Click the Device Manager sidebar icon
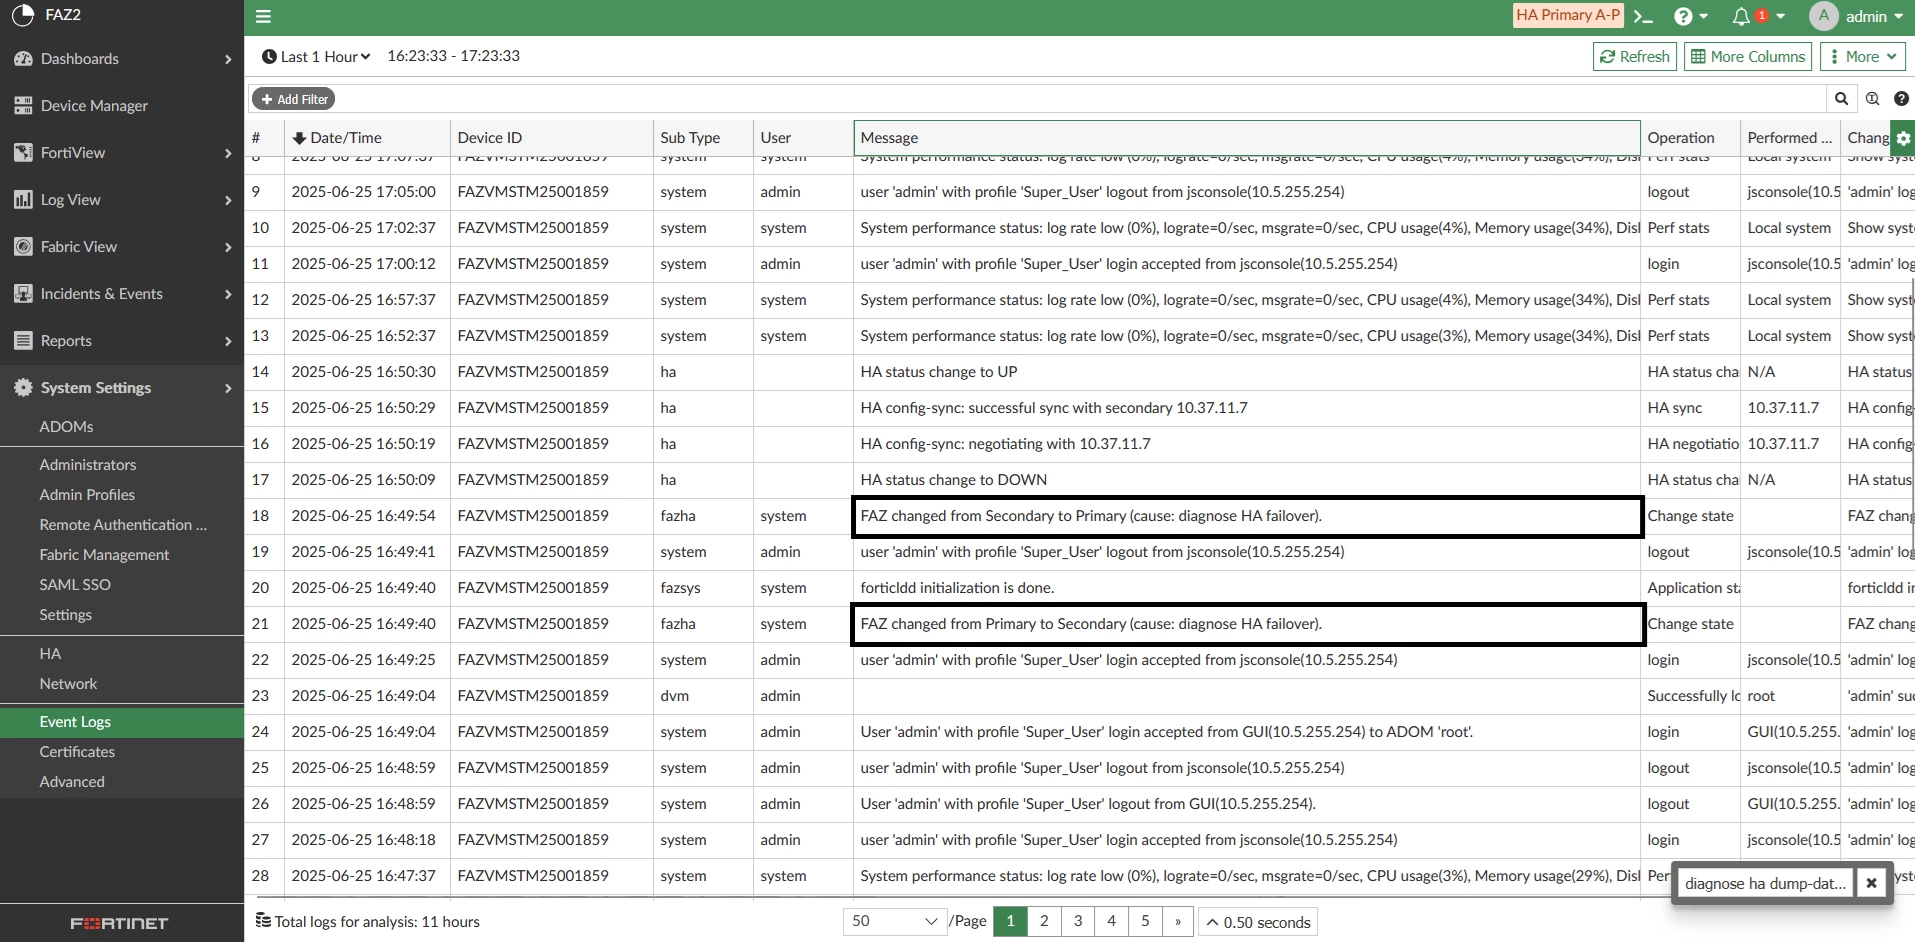Viewport: 1915px width, 942px height. point(23,106)
